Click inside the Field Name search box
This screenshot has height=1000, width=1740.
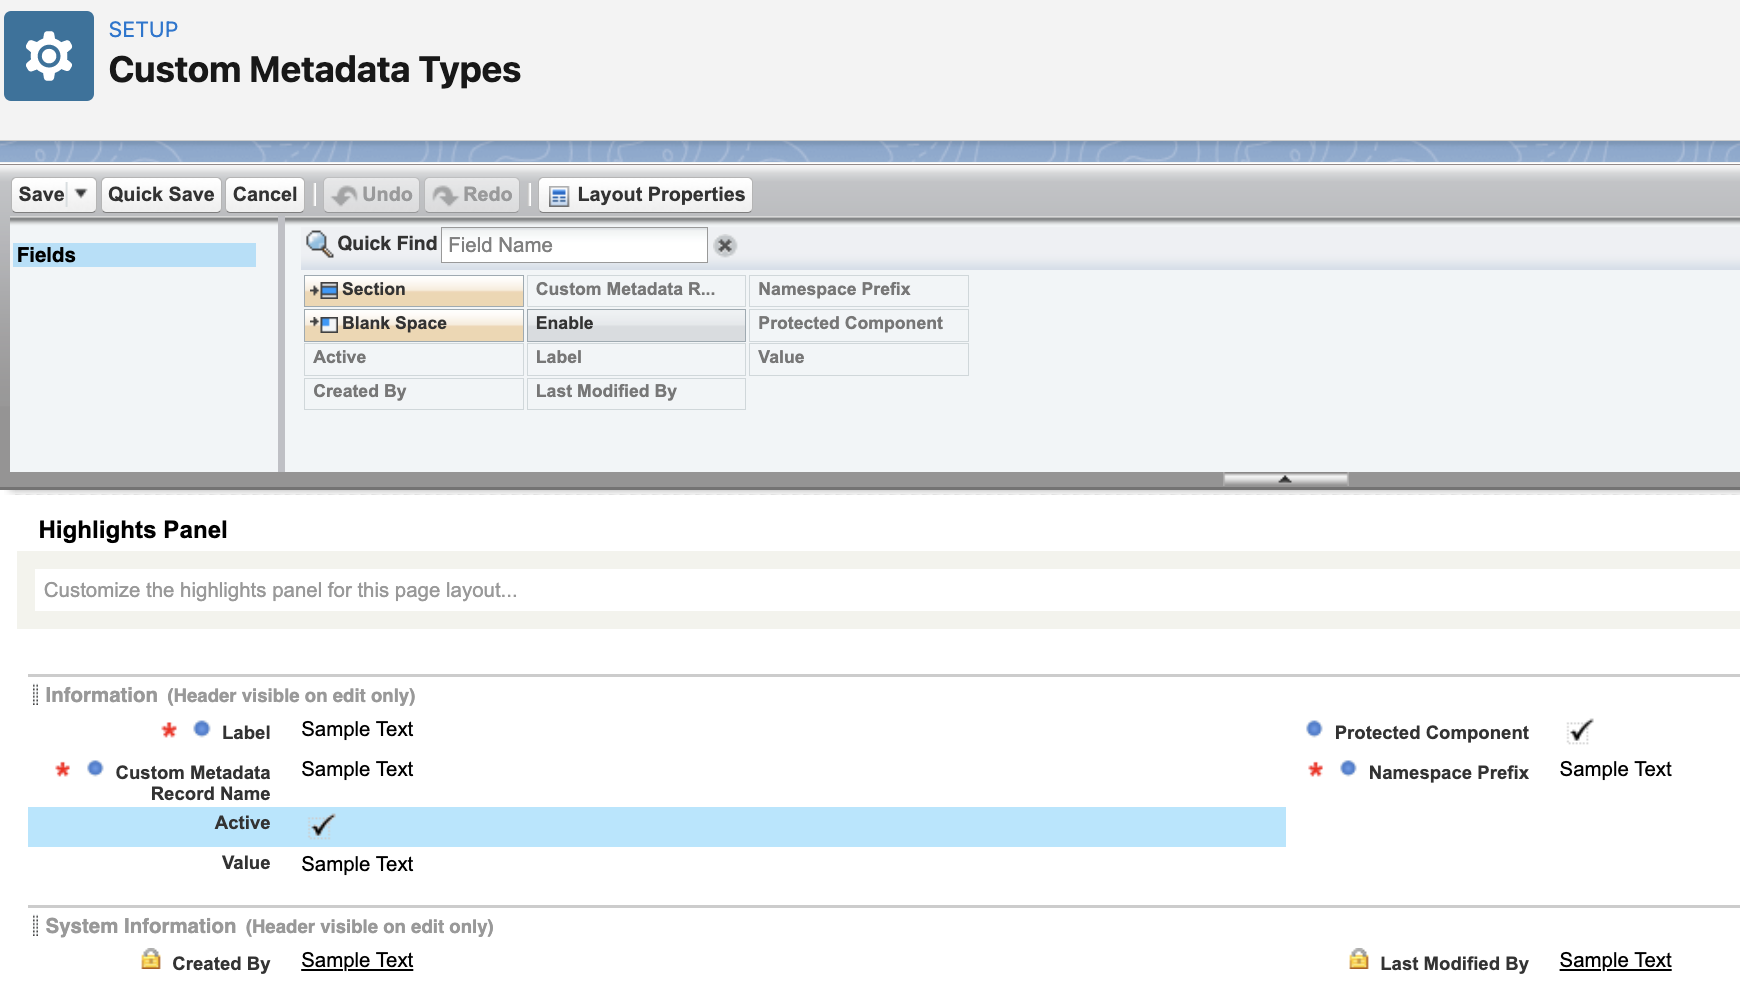pos(573,244)
